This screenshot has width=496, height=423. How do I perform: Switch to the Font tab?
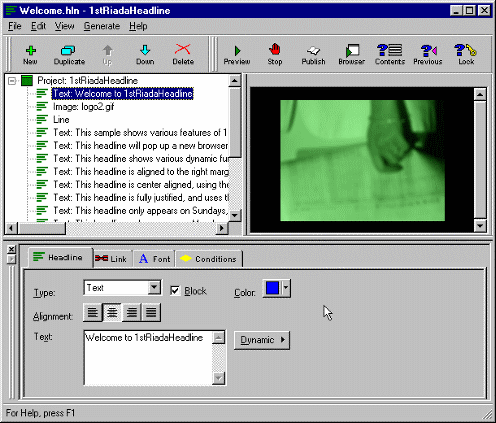tap(155, 259)
